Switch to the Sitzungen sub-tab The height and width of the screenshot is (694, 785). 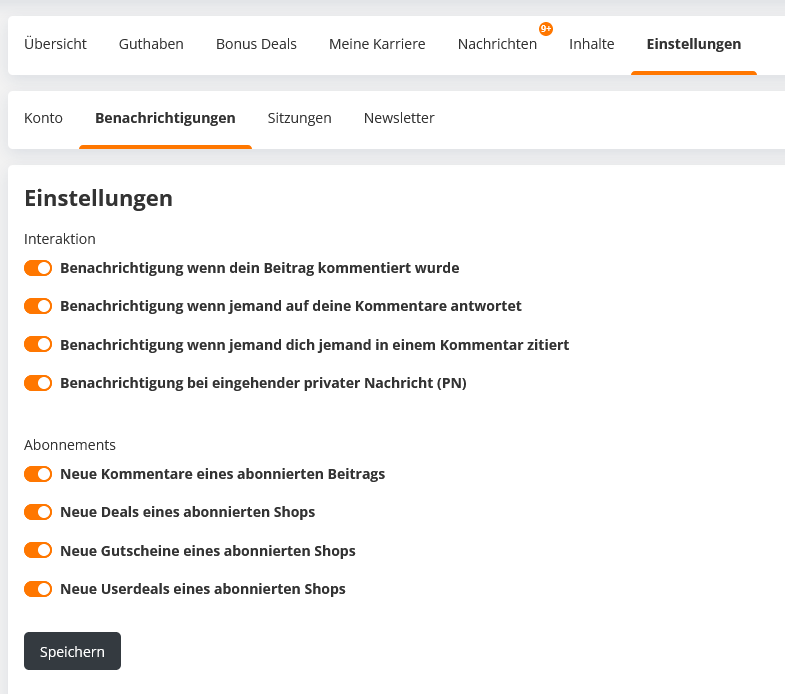[299, 118]
